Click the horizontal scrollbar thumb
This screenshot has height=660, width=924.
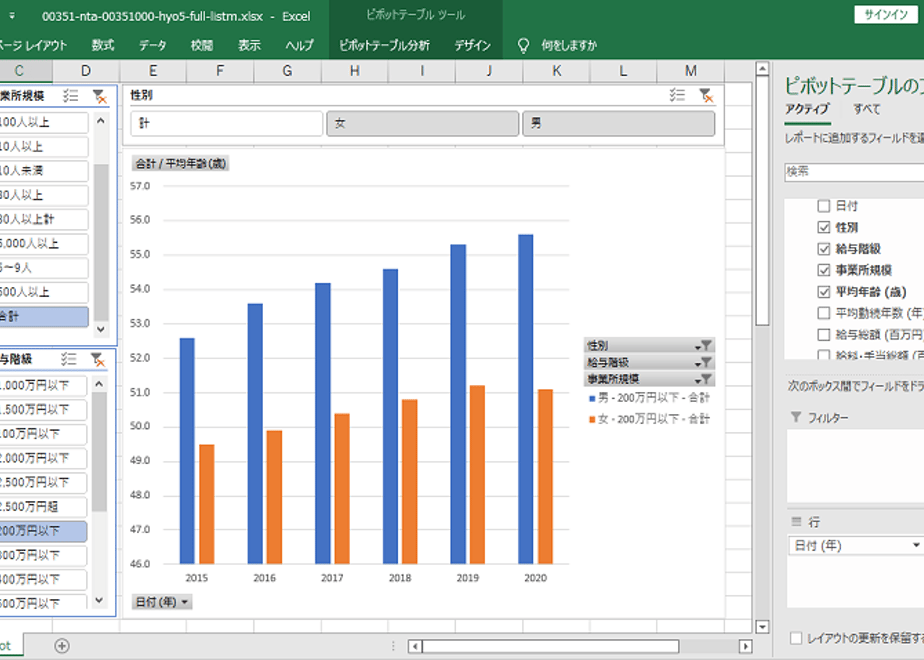(x=550, y=646)
